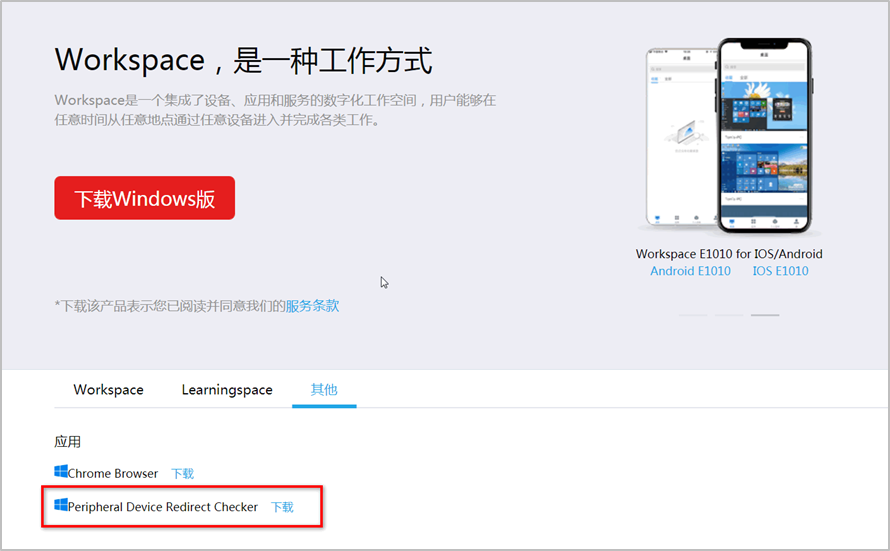Screen dimensions: 890x551
Task: Go to the second carousel slide indicator
Action: [x=729, y=315]
